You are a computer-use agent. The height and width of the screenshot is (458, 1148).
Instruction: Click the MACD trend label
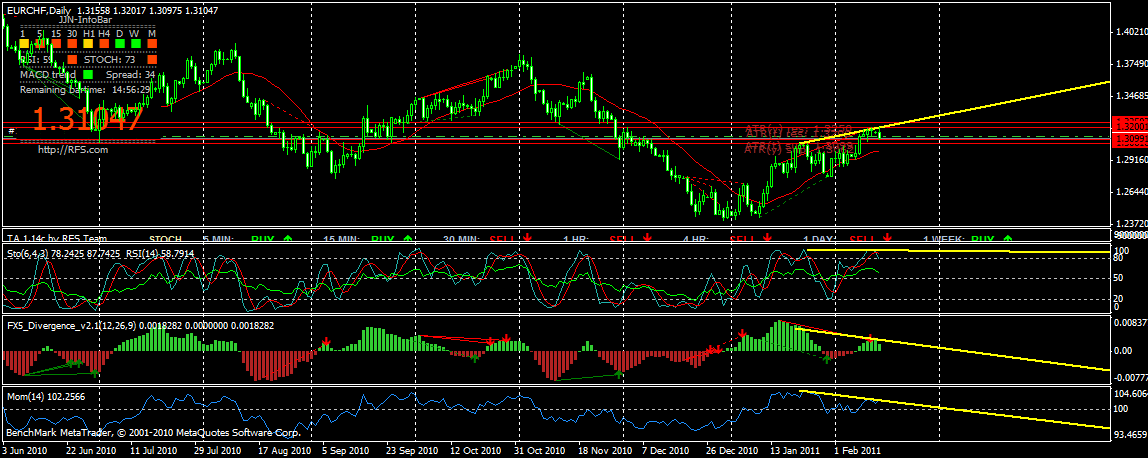pos(48,75)
